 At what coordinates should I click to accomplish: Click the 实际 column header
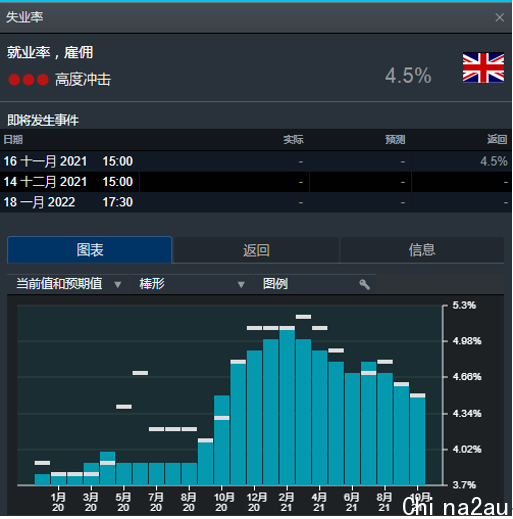pos(293,140)
